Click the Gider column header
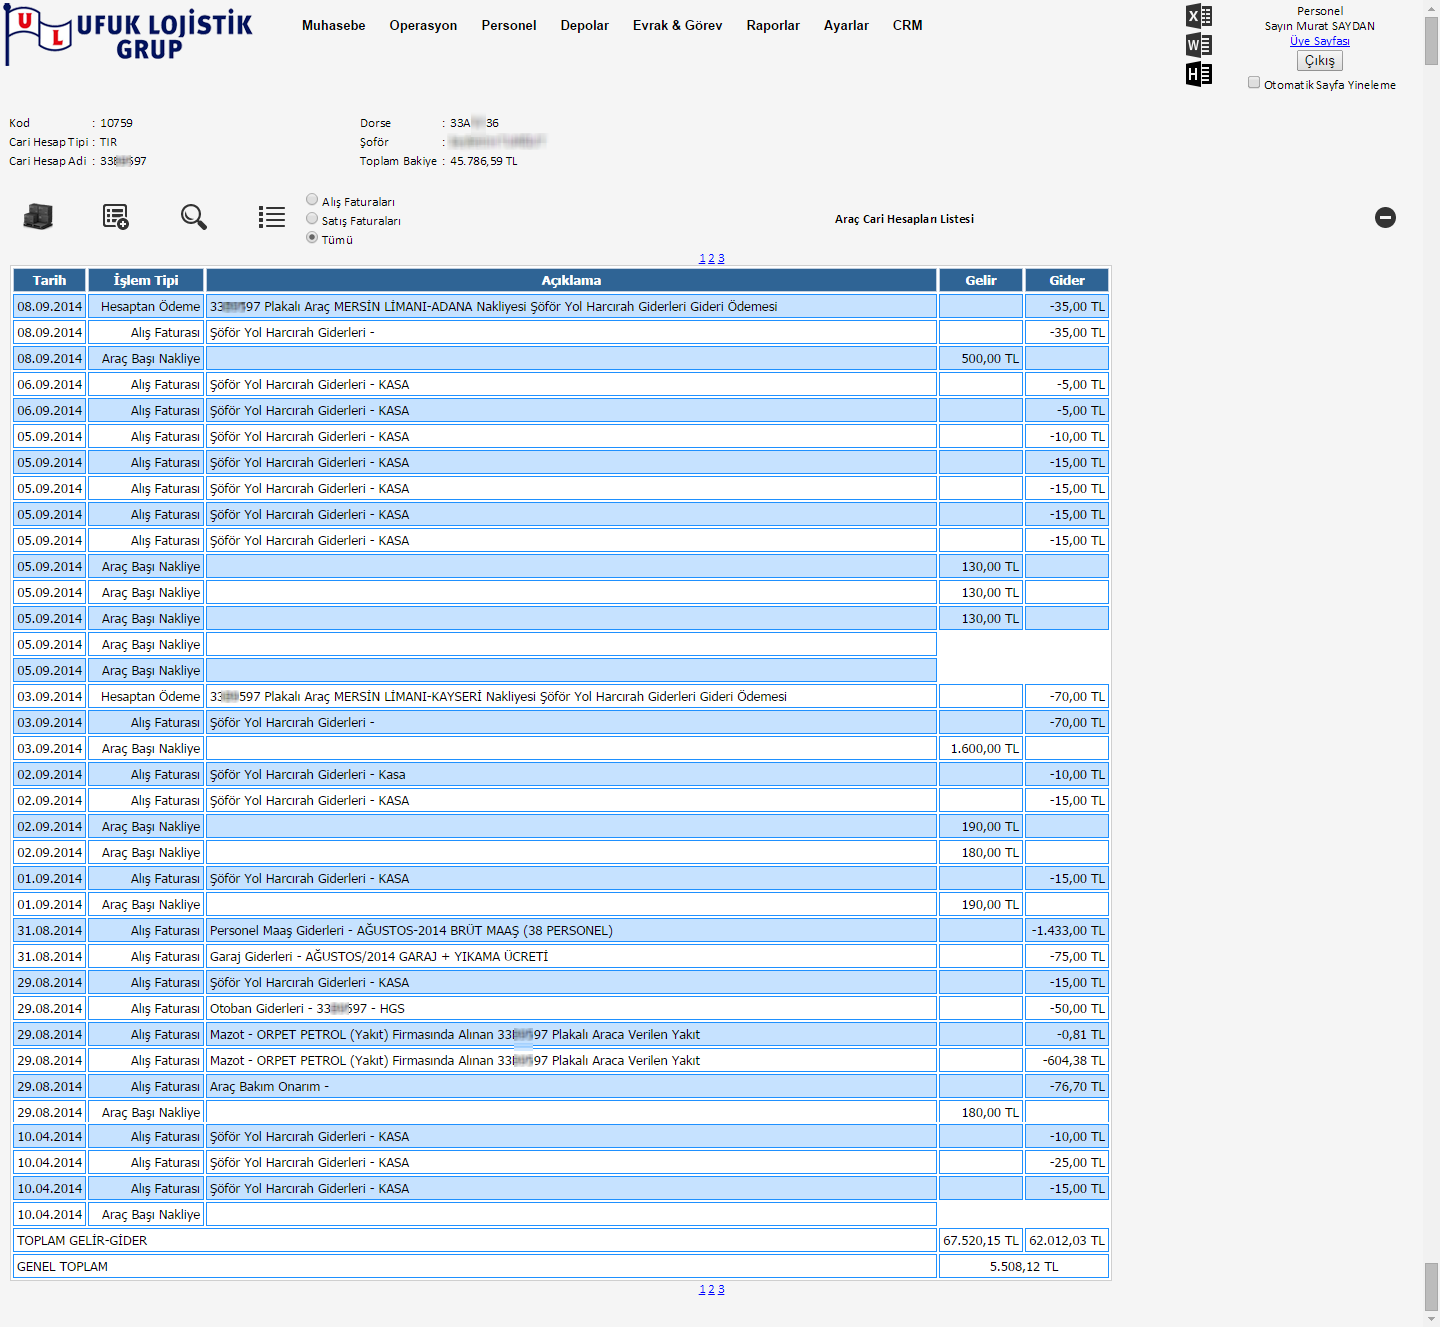The height and width of the screenshot is (1327, 1440). (x=1067, y=280)
